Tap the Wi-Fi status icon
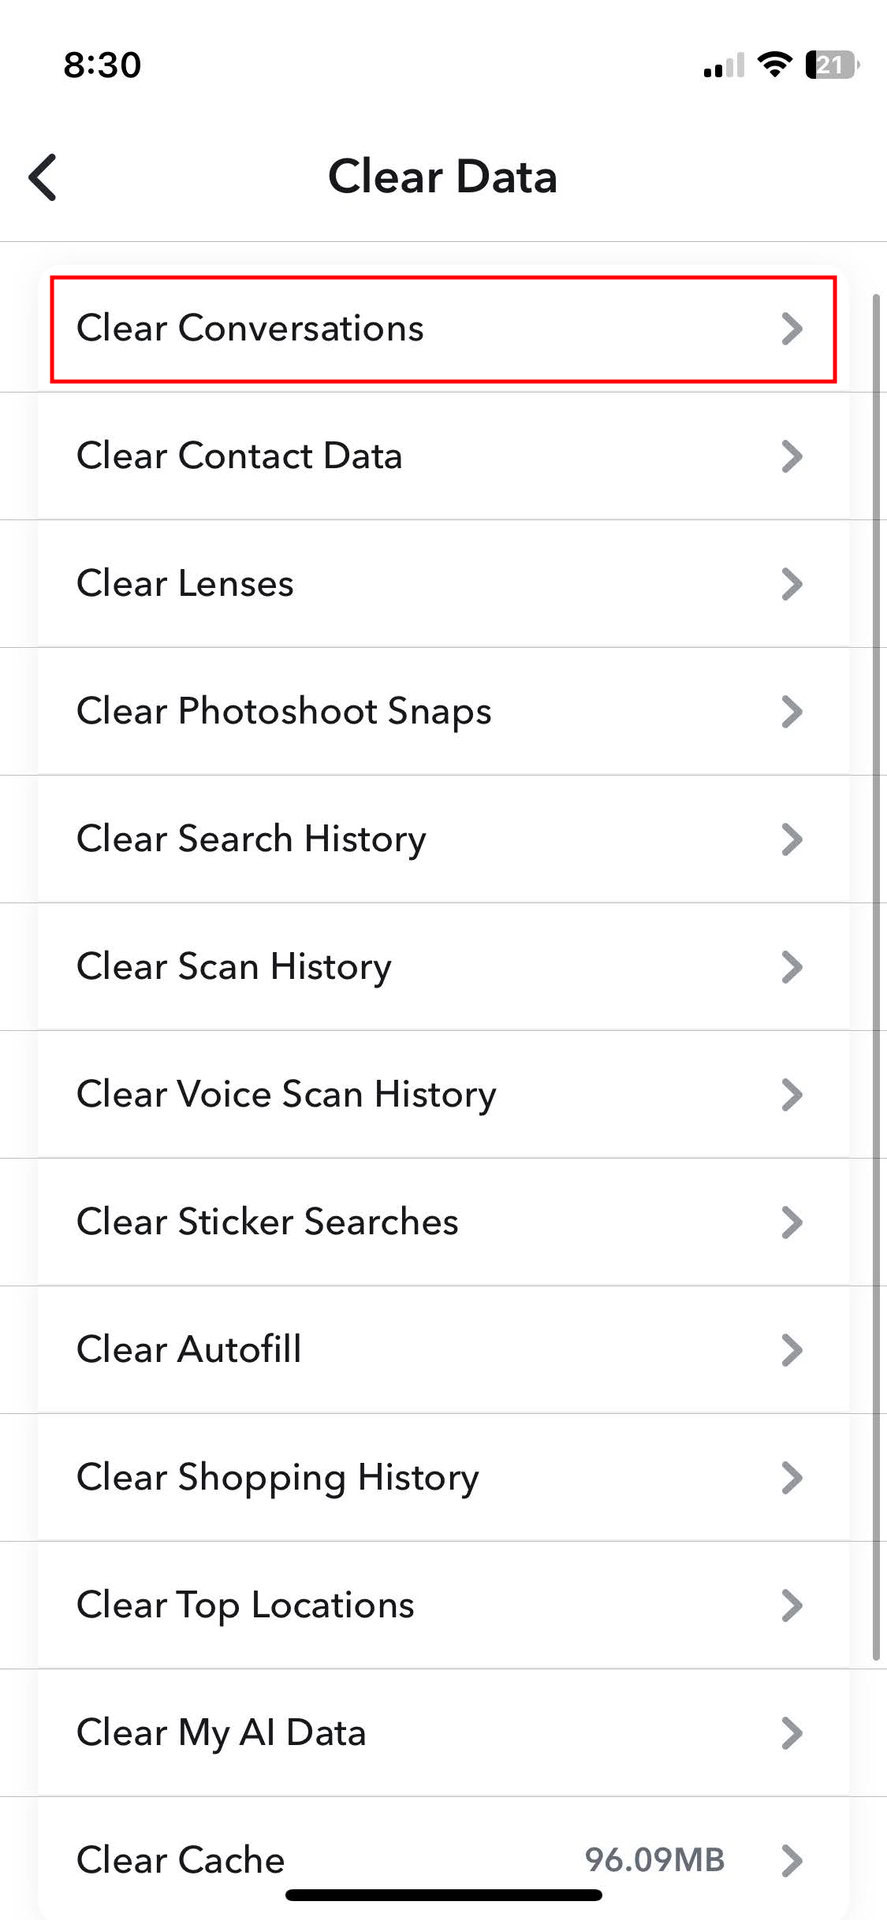 click(773, 65)
